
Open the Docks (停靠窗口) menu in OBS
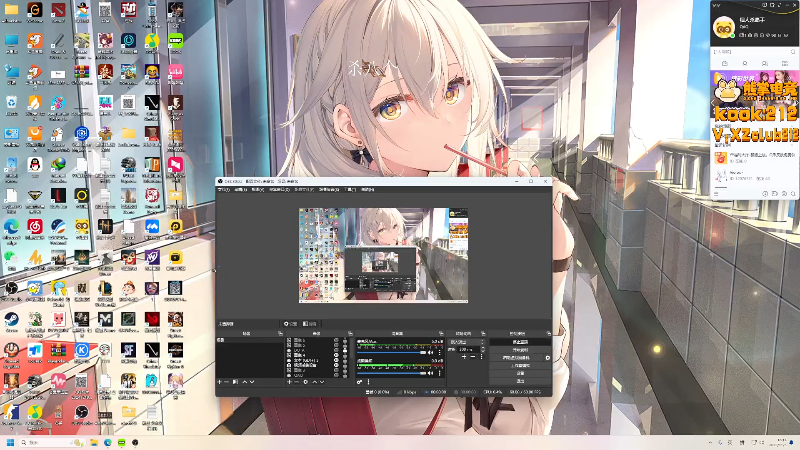[x=280, y=190]
